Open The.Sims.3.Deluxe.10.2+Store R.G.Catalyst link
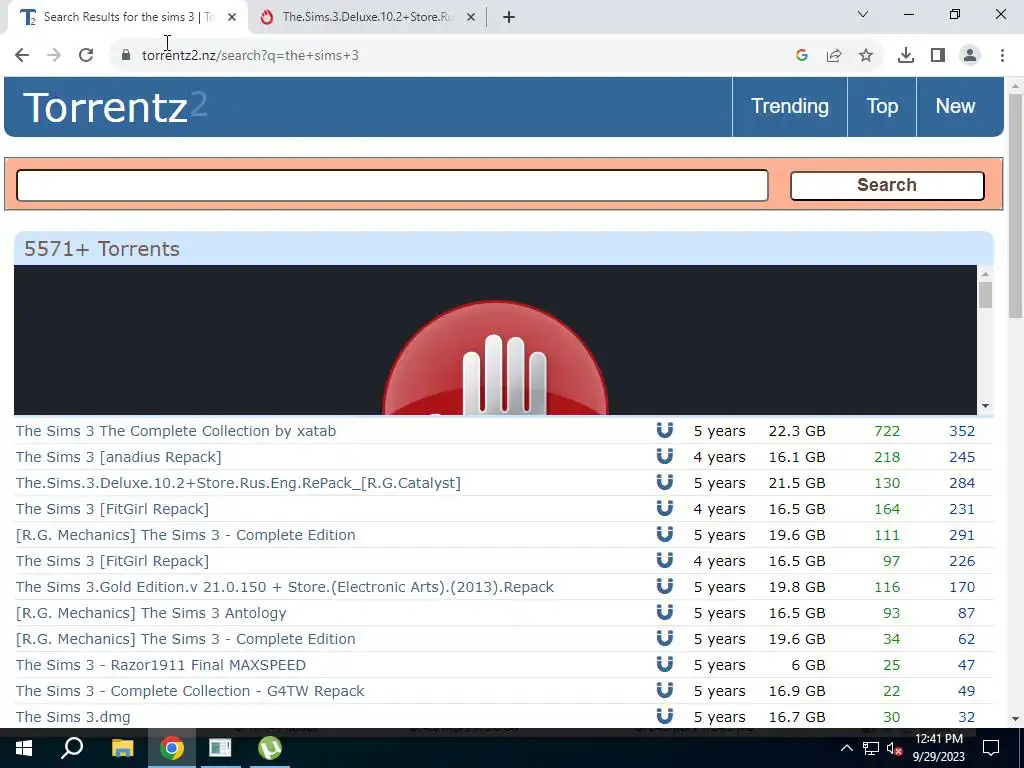The image size is (1024, 768). coord(238,483)
